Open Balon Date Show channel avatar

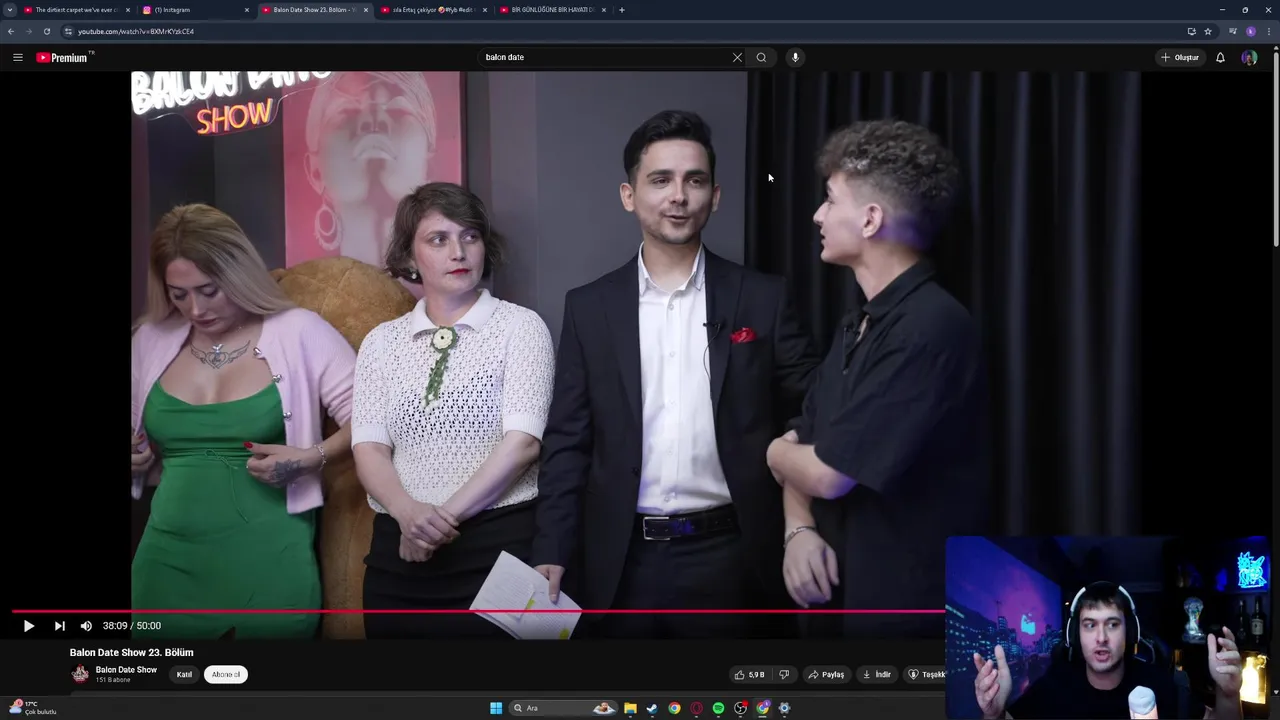[80, 674]
